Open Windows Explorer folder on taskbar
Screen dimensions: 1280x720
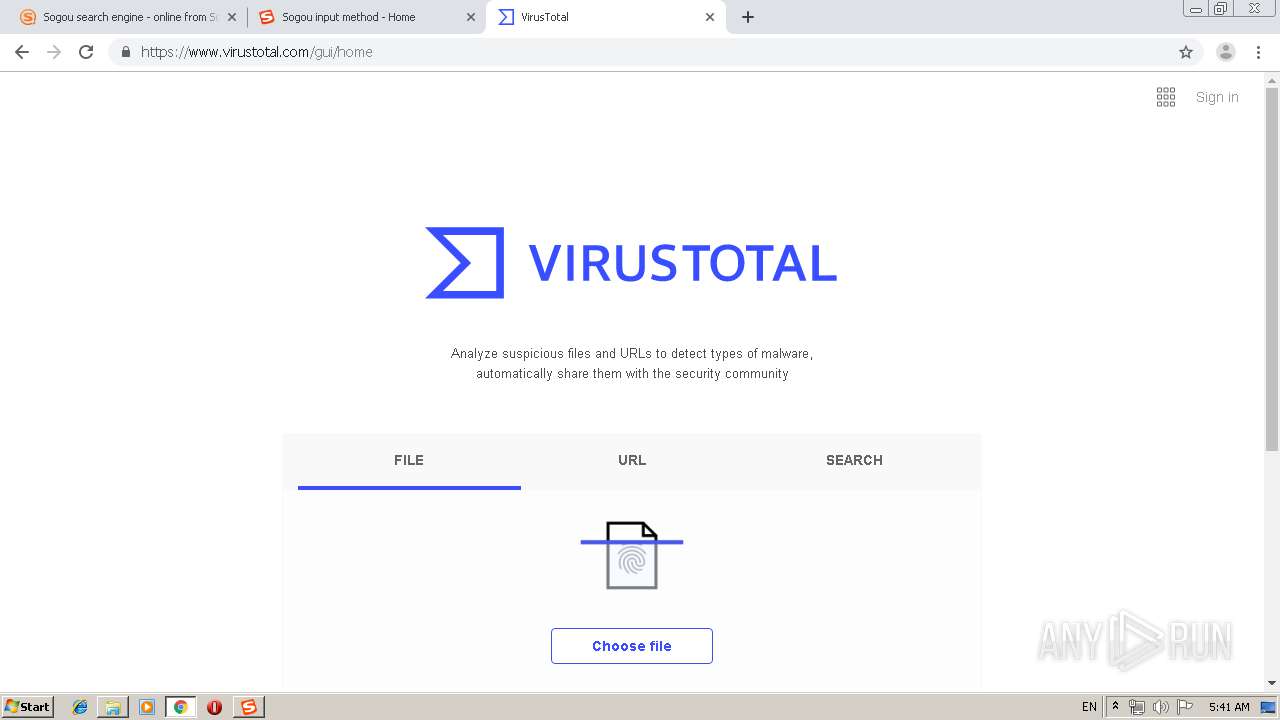[x=113, y=707]
